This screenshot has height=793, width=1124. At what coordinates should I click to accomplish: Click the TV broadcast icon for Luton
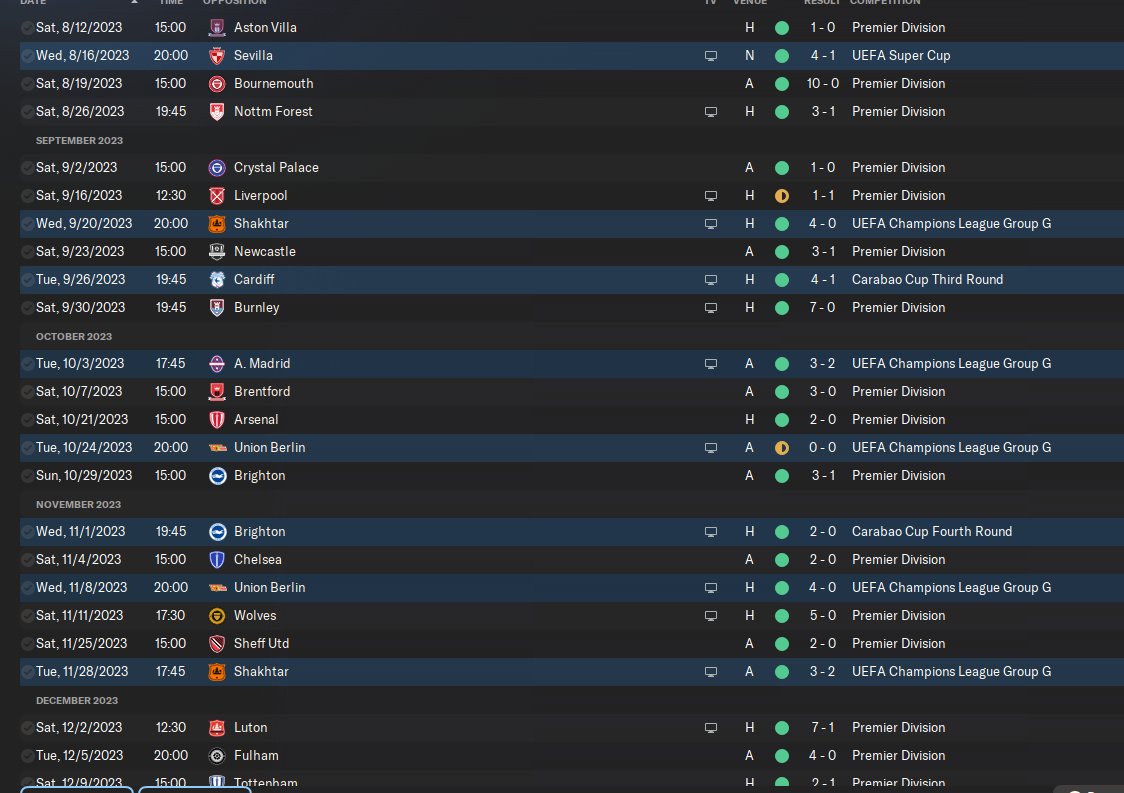[x=710, y=728]
